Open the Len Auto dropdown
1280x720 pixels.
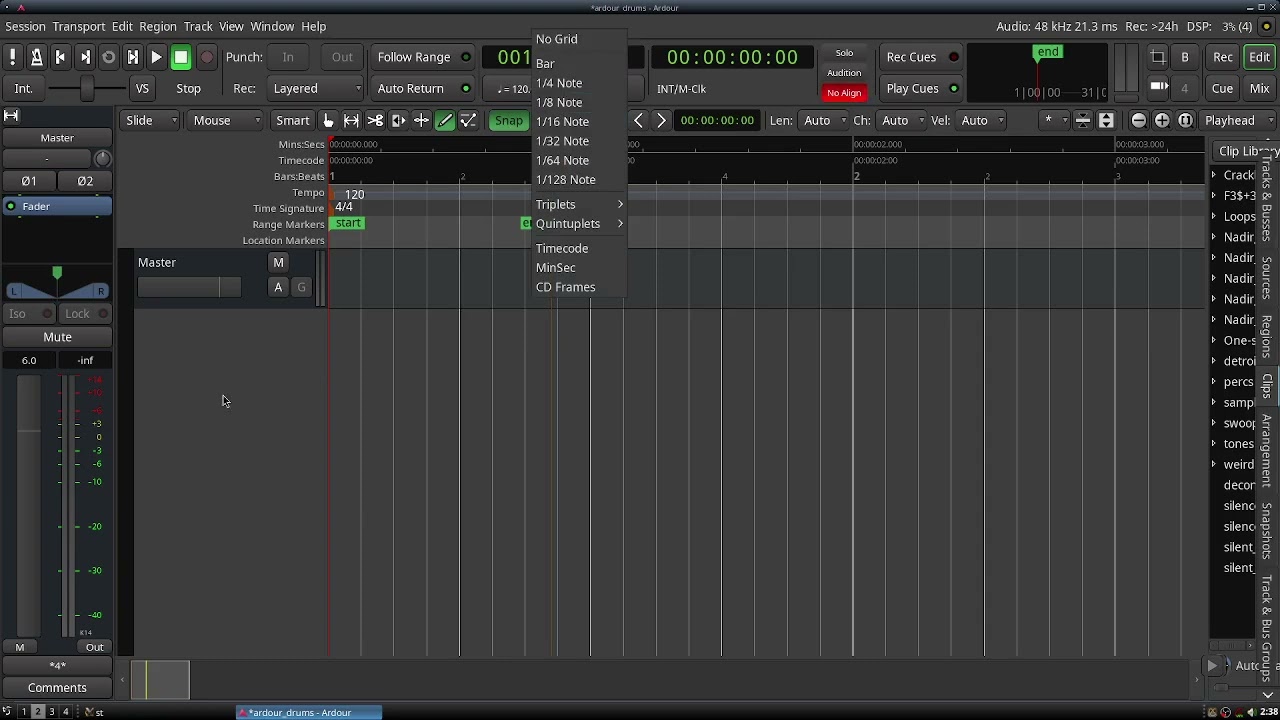pos(824,120)
